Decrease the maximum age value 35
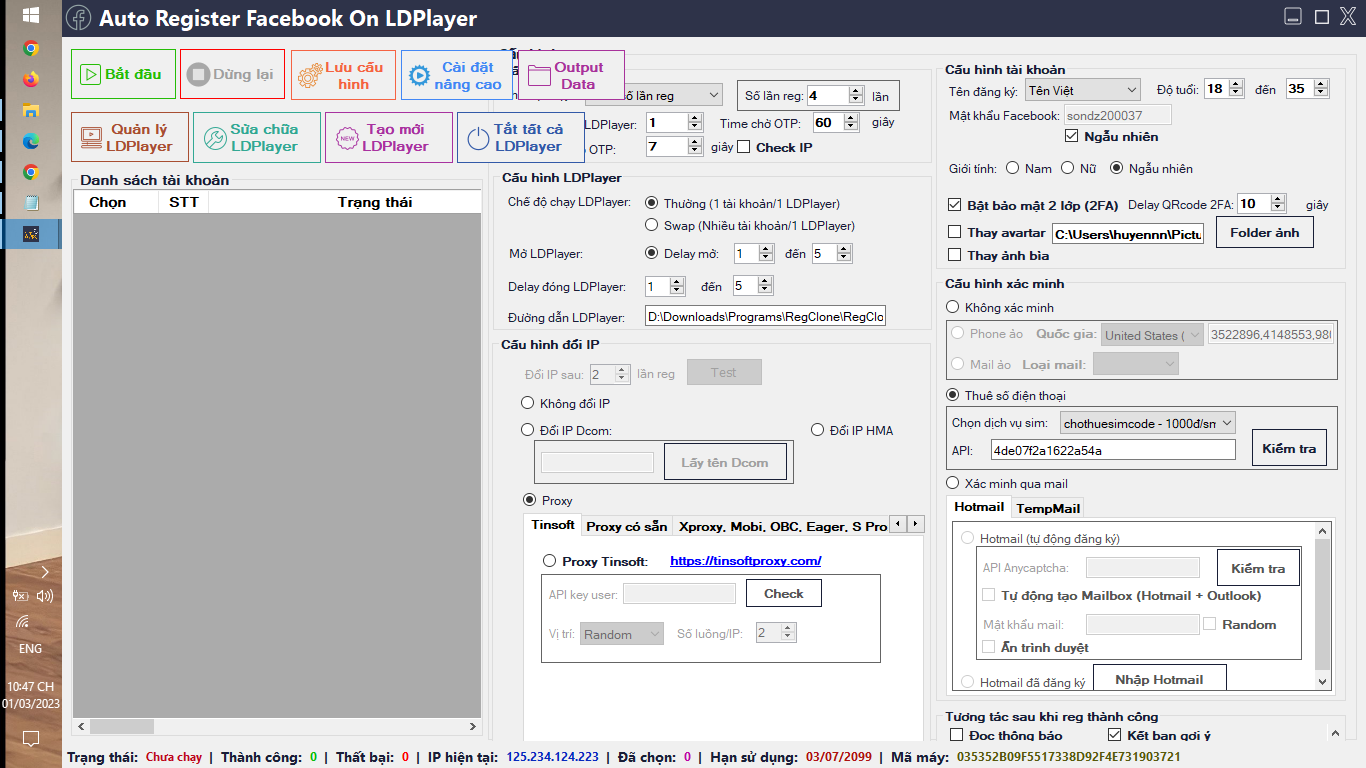Screen dimensions: 1366x768 click(1322, 93)
